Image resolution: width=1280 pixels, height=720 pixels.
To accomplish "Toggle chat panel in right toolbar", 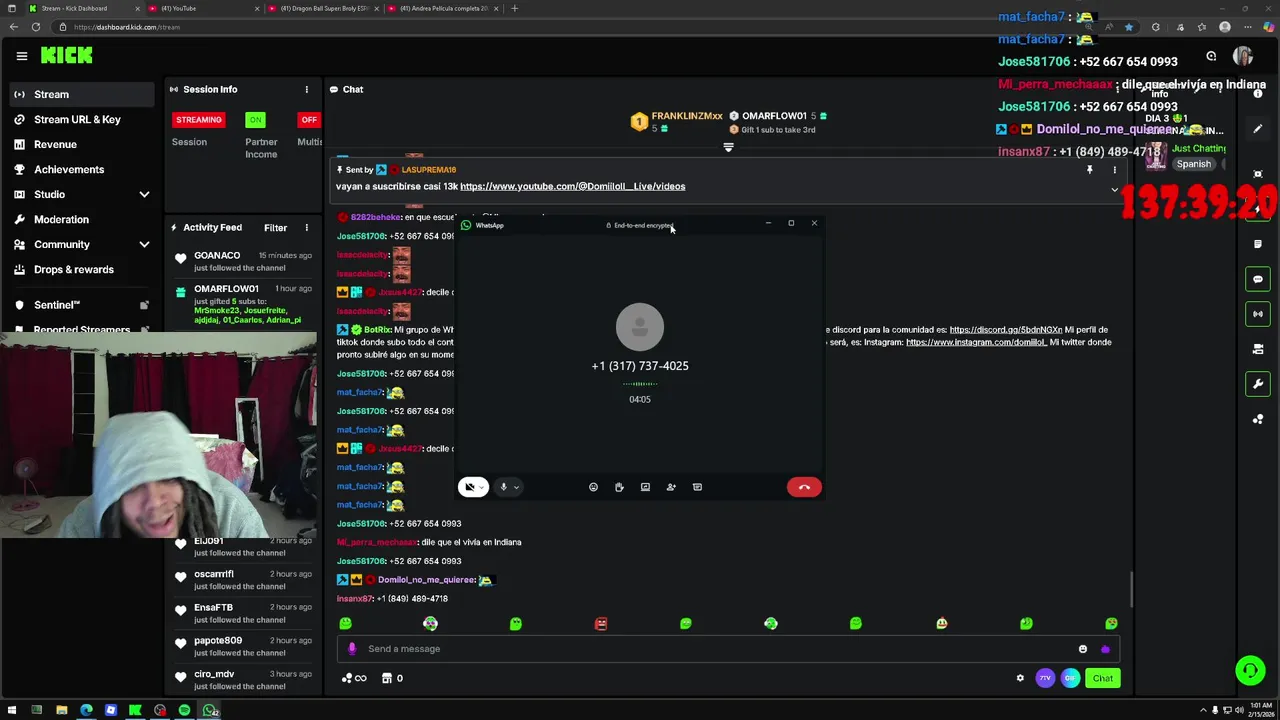I will click(x=1258, y=279).
